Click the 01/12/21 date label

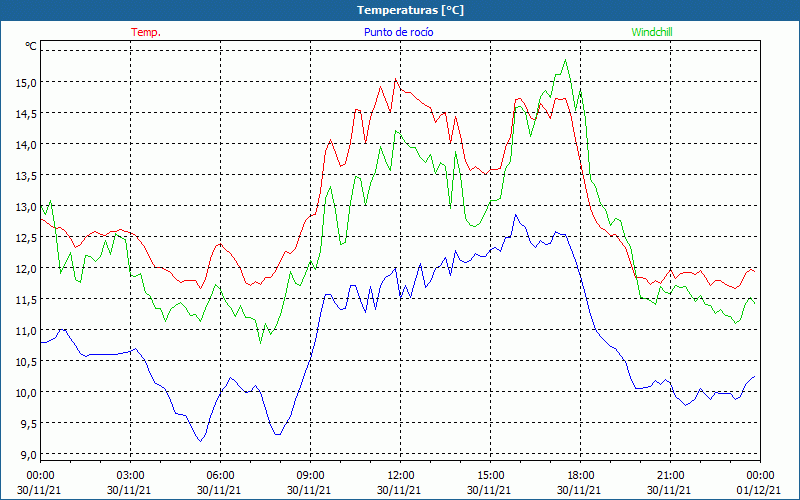pyautogui.click(x=759, y=490)
